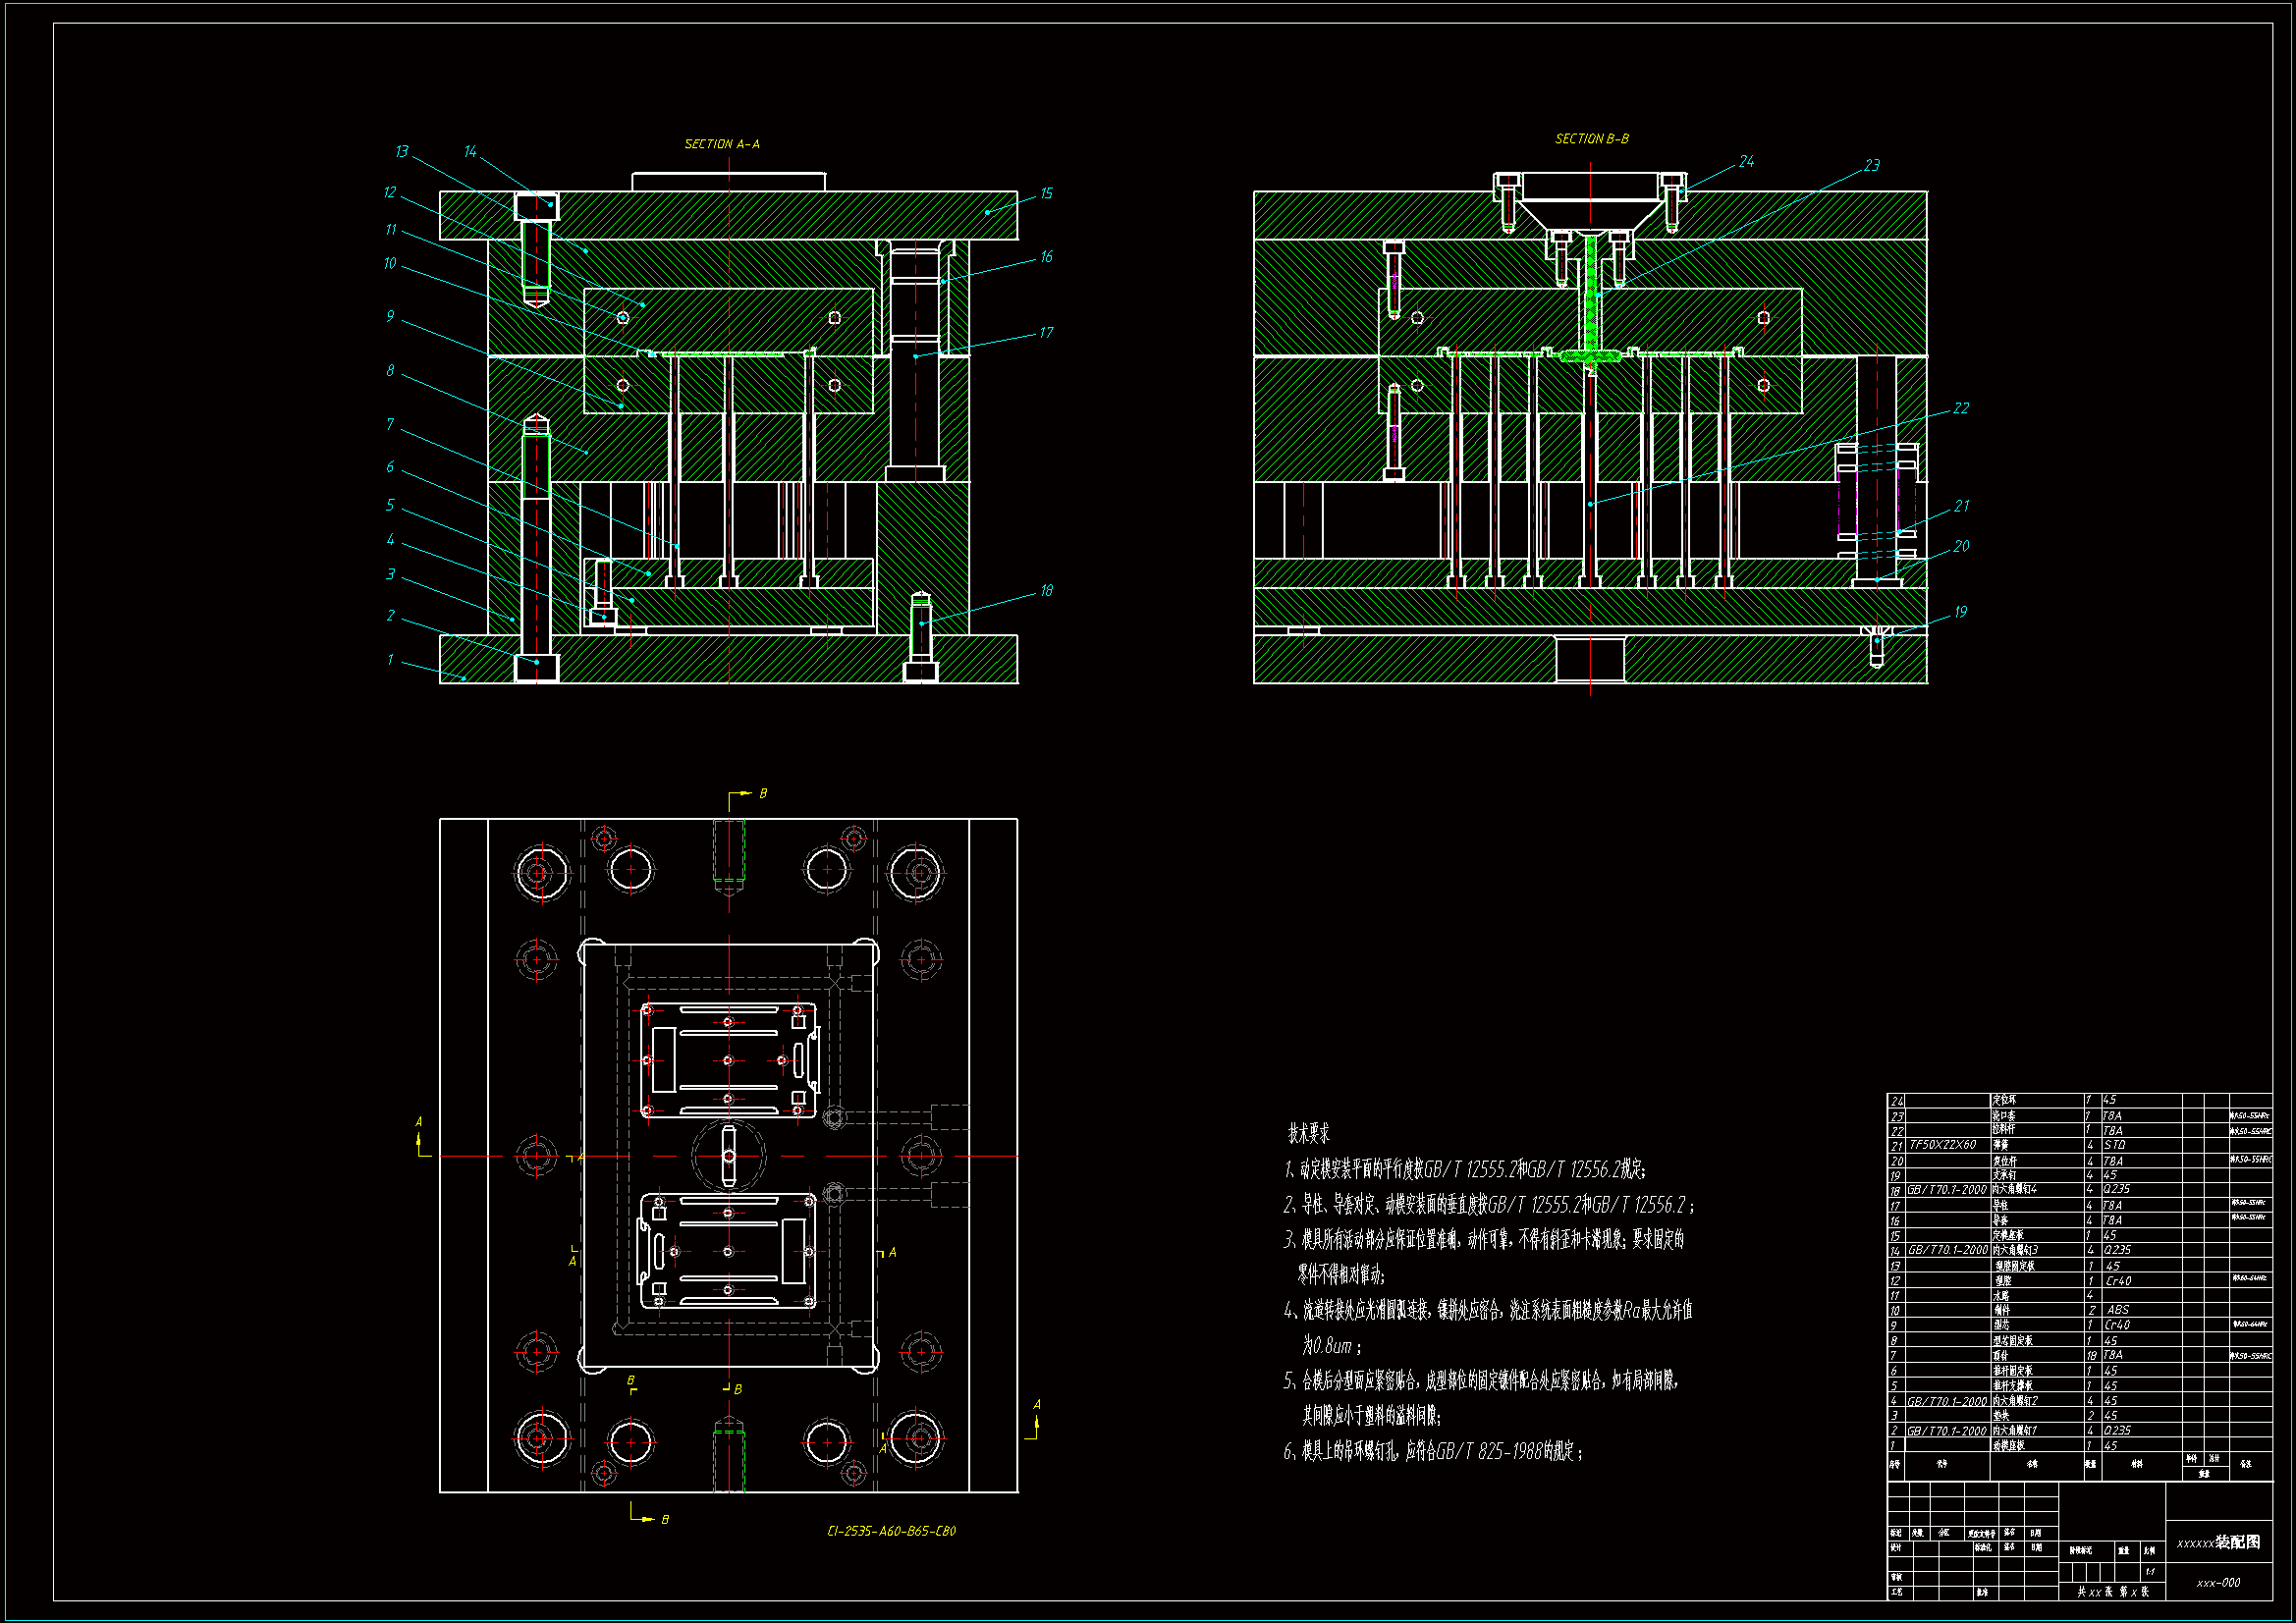Select part balloon number 13
The image size is (2296, 1623).
[401, 152]
